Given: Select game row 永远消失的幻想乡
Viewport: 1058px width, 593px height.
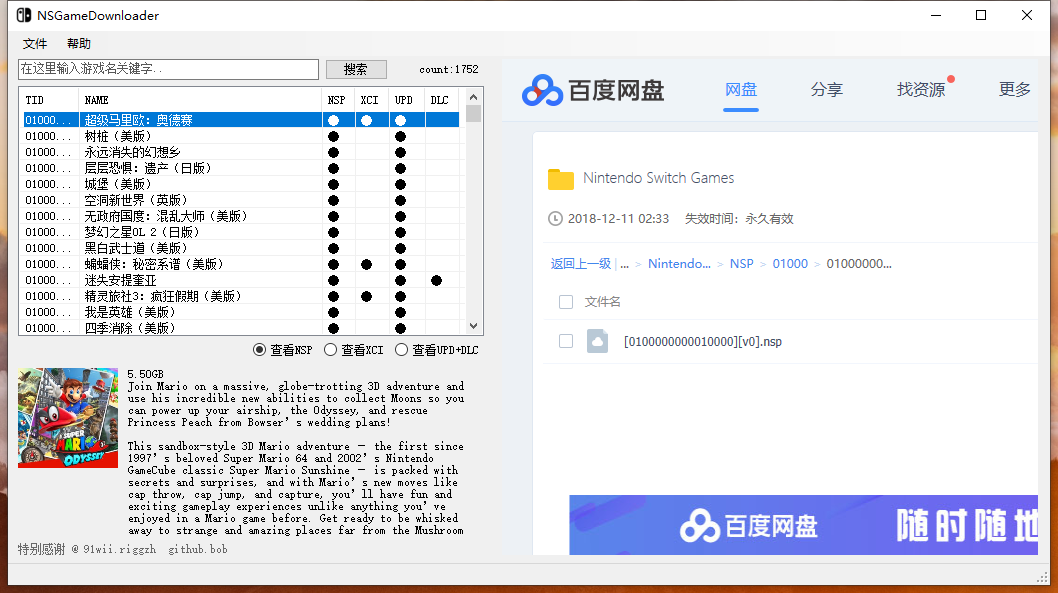Looking at the screenshot, I should tap(241, 152).
